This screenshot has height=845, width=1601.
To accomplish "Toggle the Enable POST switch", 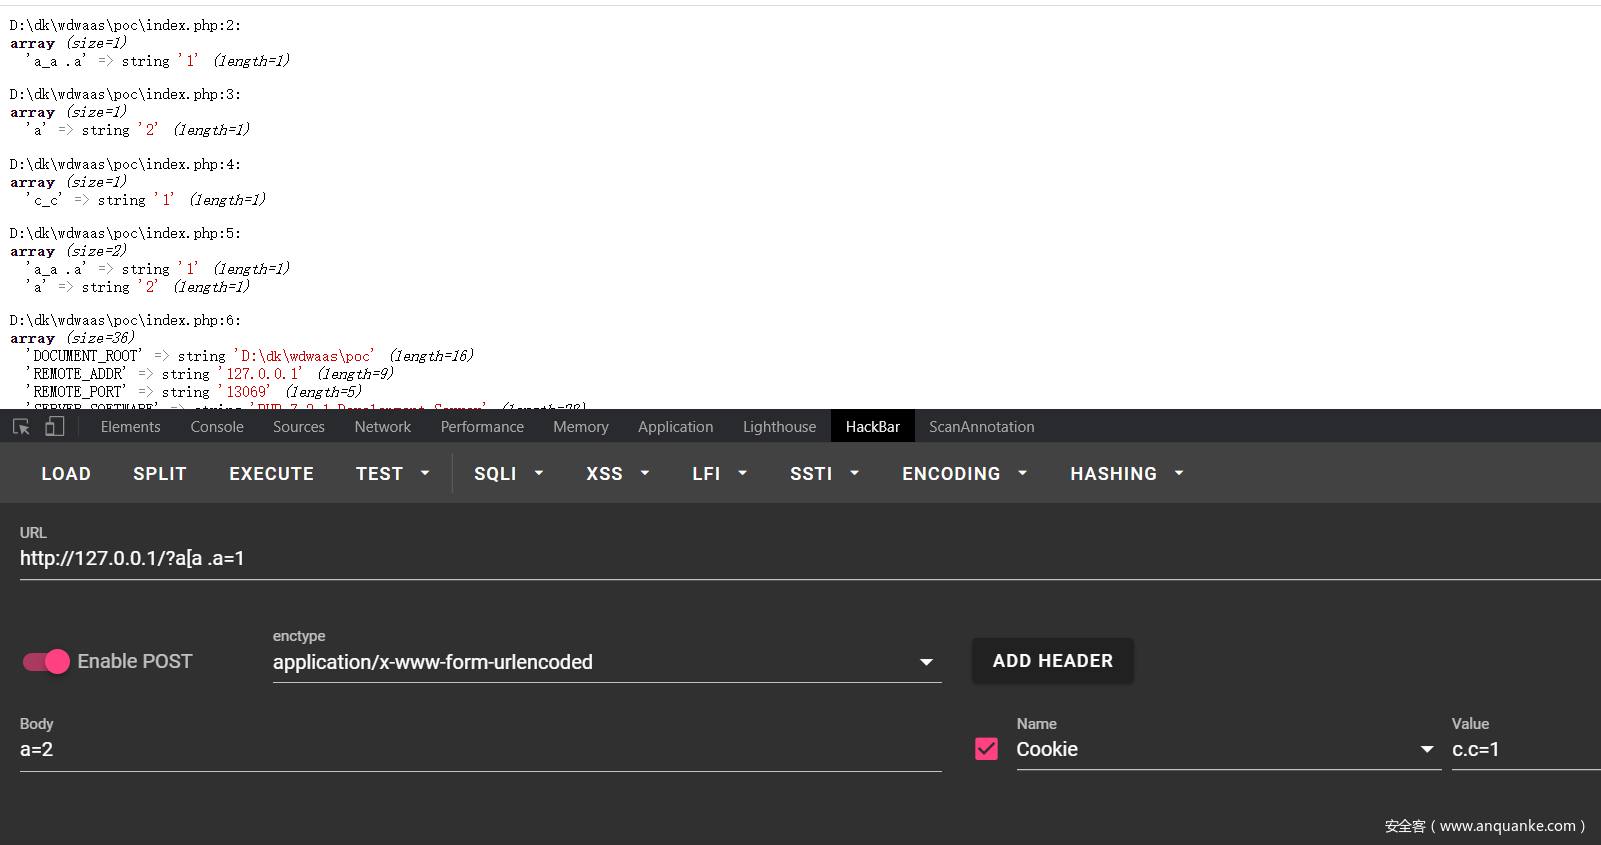I will tap(46, 662).
